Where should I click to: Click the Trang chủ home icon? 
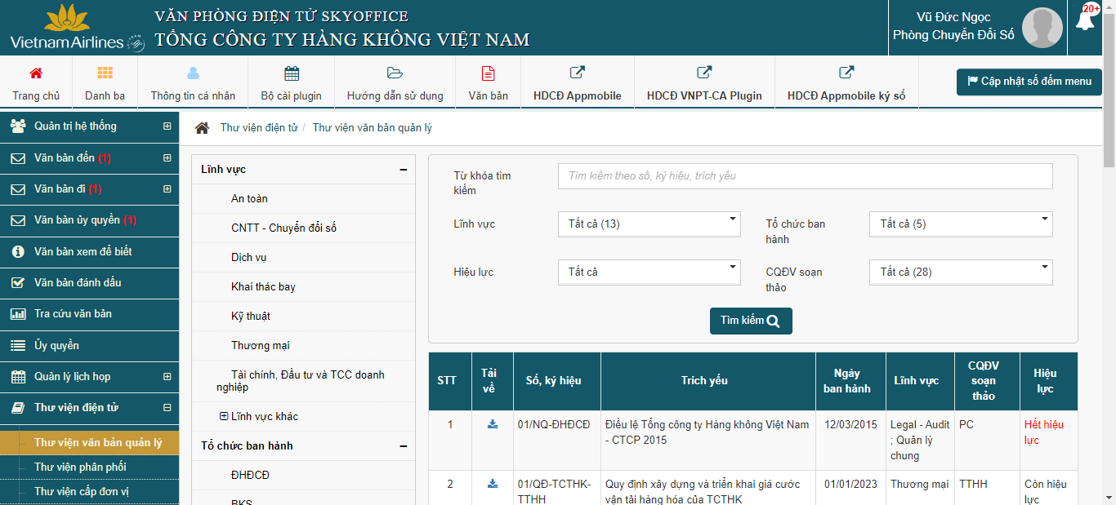(x=36, y=73)
